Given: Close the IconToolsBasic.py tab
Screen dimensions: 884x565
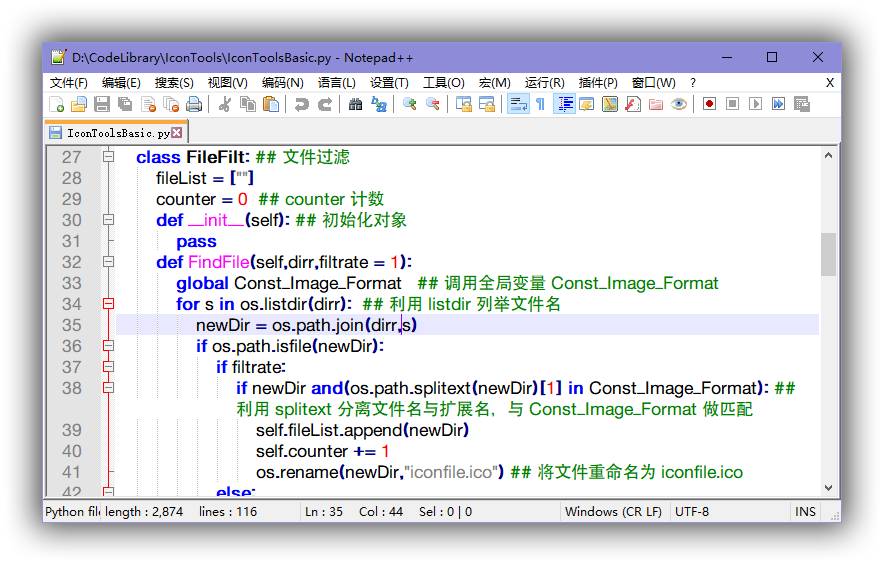Looking at the screenshot, I should (x=177, y=132).
